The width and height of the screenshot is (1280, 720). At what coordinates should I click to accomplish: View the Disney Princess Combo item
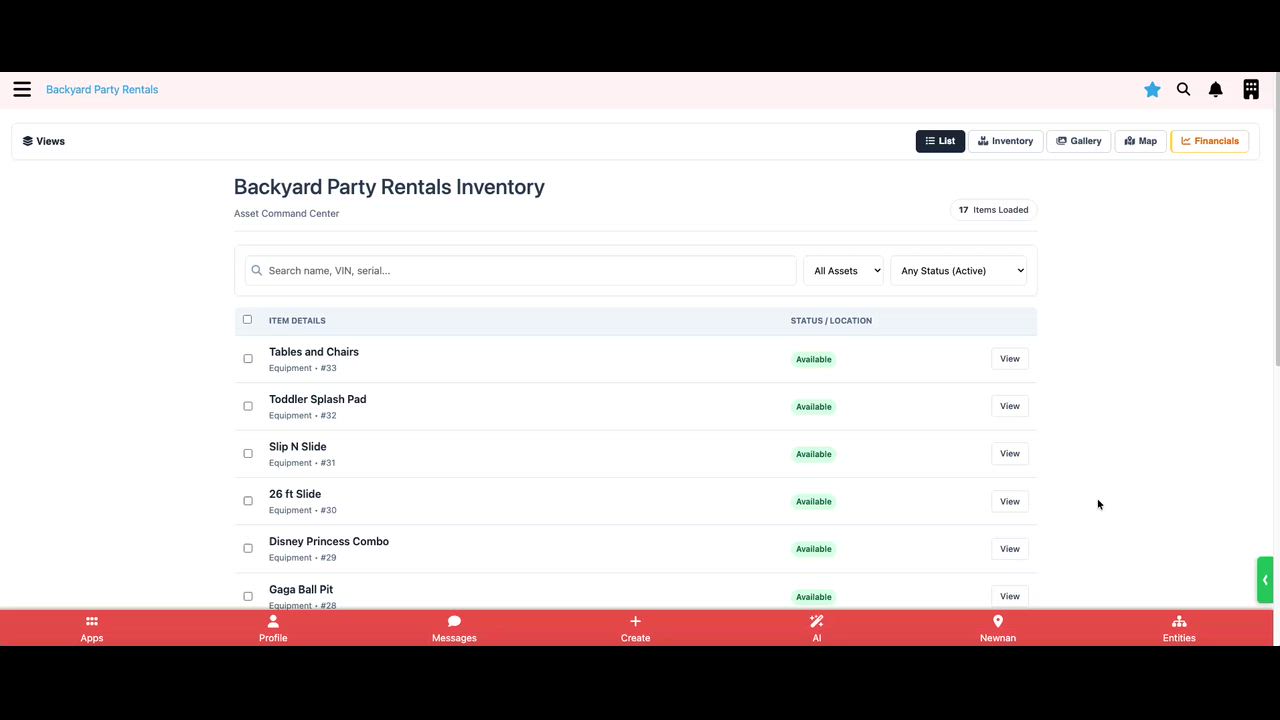[1010, 548]
